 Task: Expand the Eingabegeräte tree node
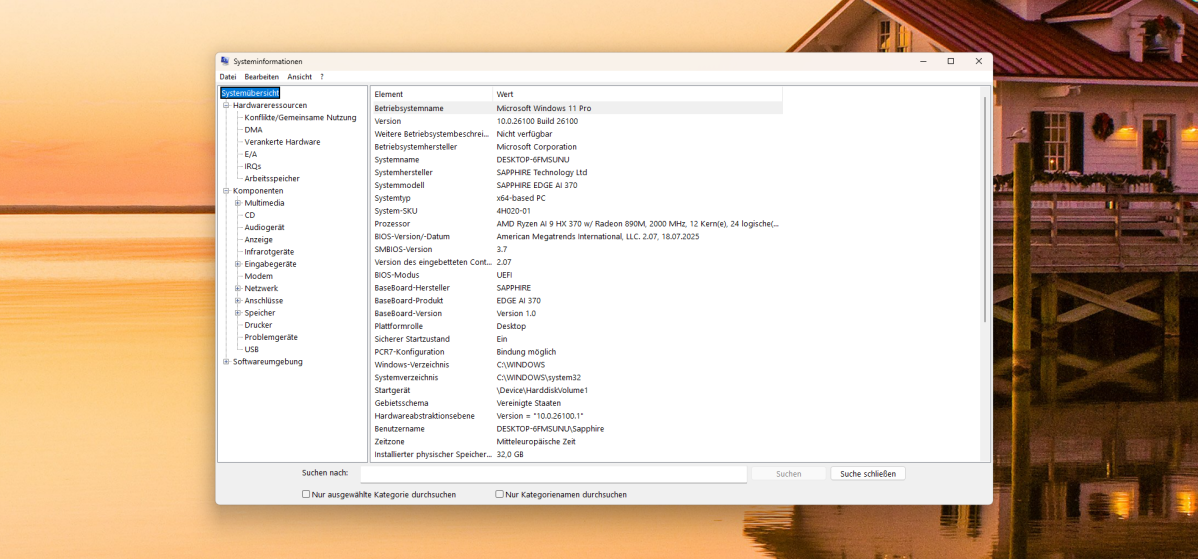238,264
